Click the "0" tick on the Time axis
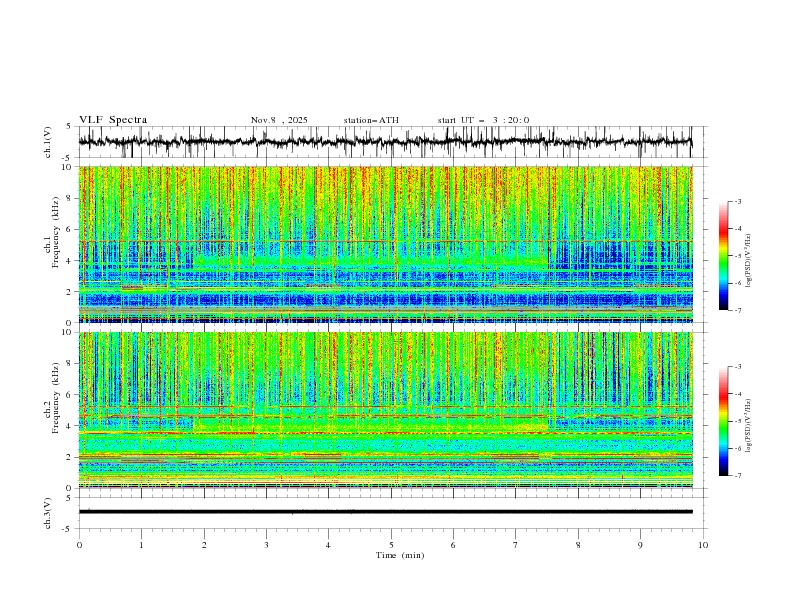792x612 pixels. pos(79,545)
